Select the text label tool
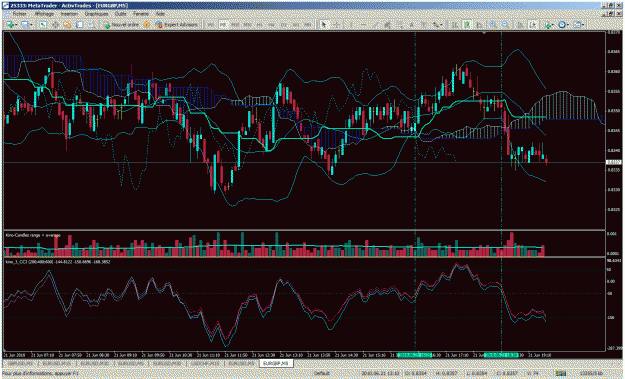Image resolution: width=625 pixels, height=379 pixels. (424, 25)
